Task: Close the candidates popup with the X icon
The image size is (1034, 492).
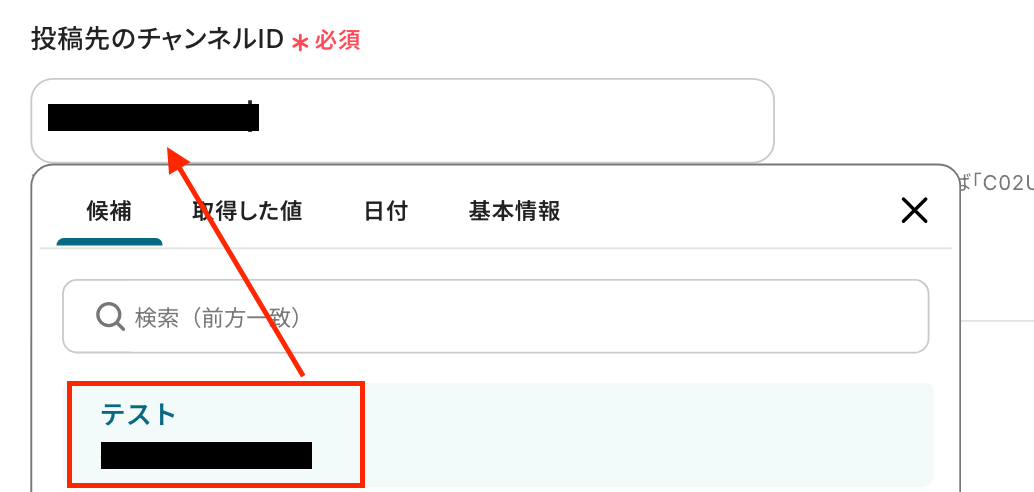Action: (x=914, y=211)
